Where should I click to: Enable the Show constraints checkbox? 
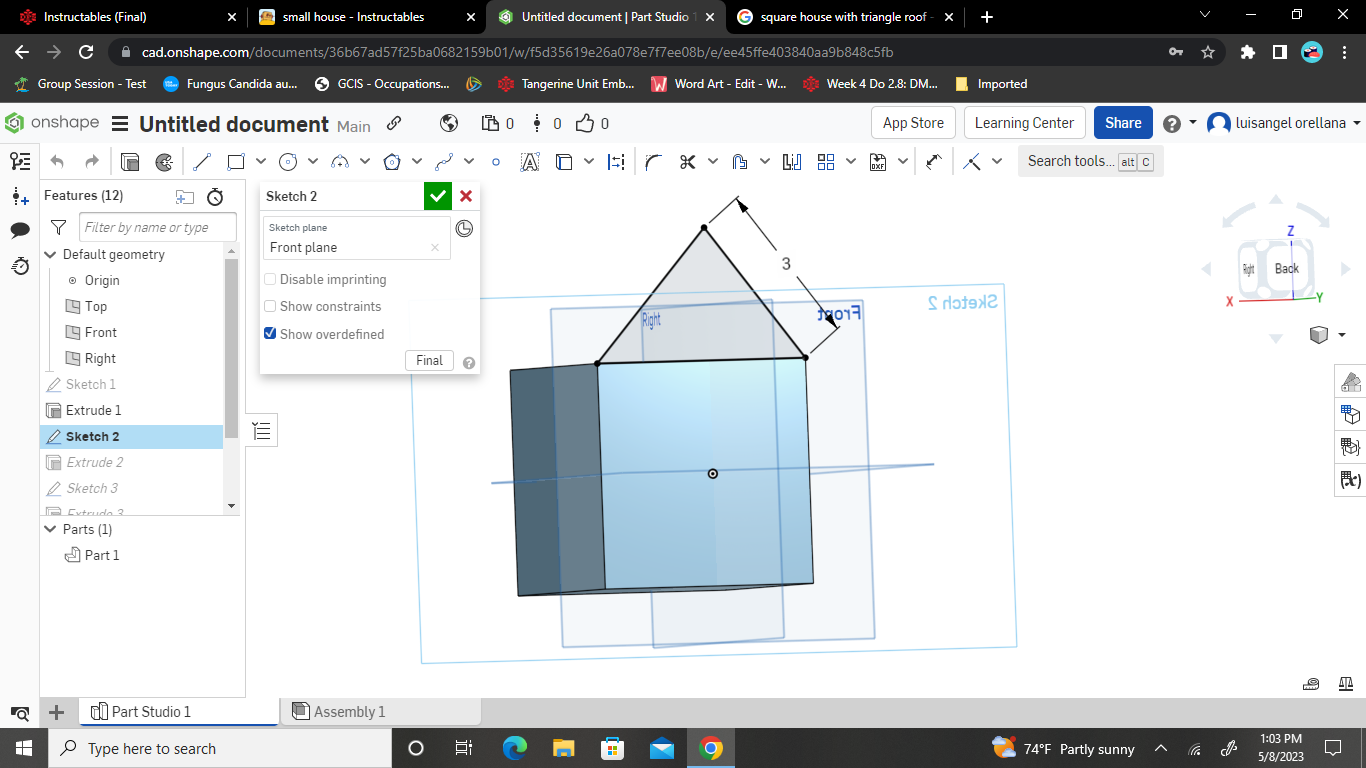click(268, 306)
